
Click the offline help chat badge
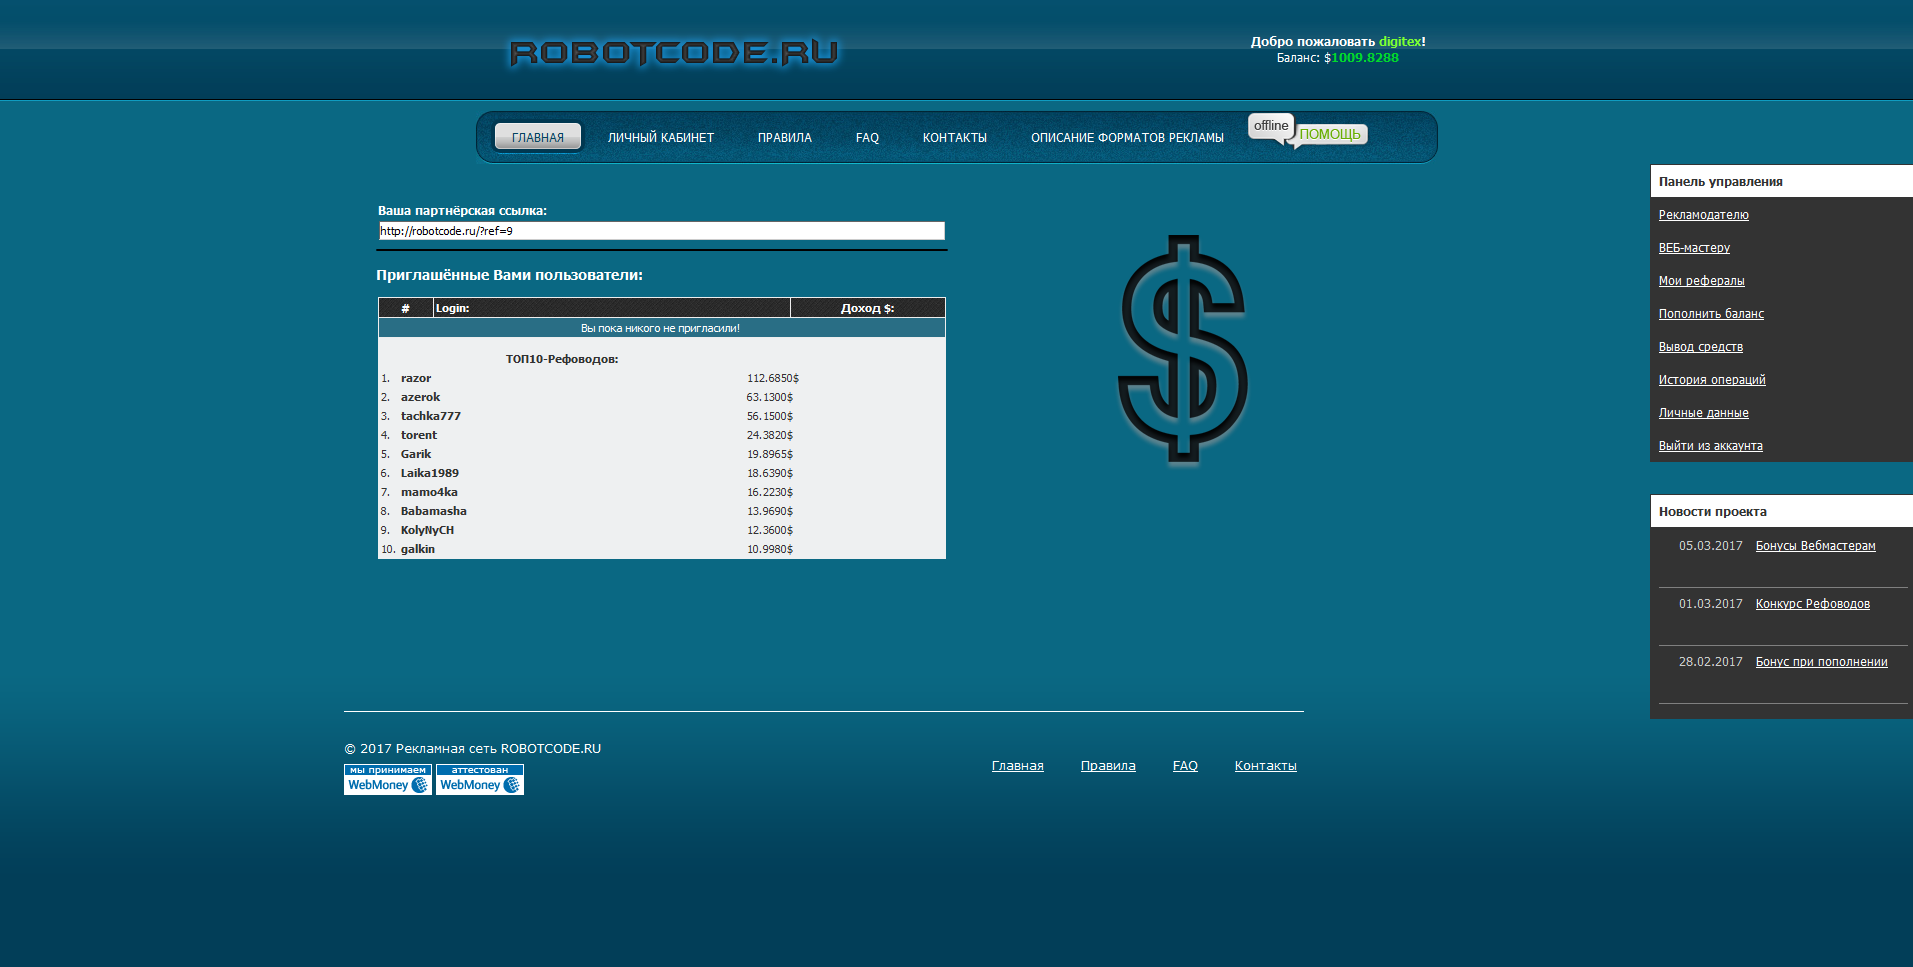tap(1307, 130)
